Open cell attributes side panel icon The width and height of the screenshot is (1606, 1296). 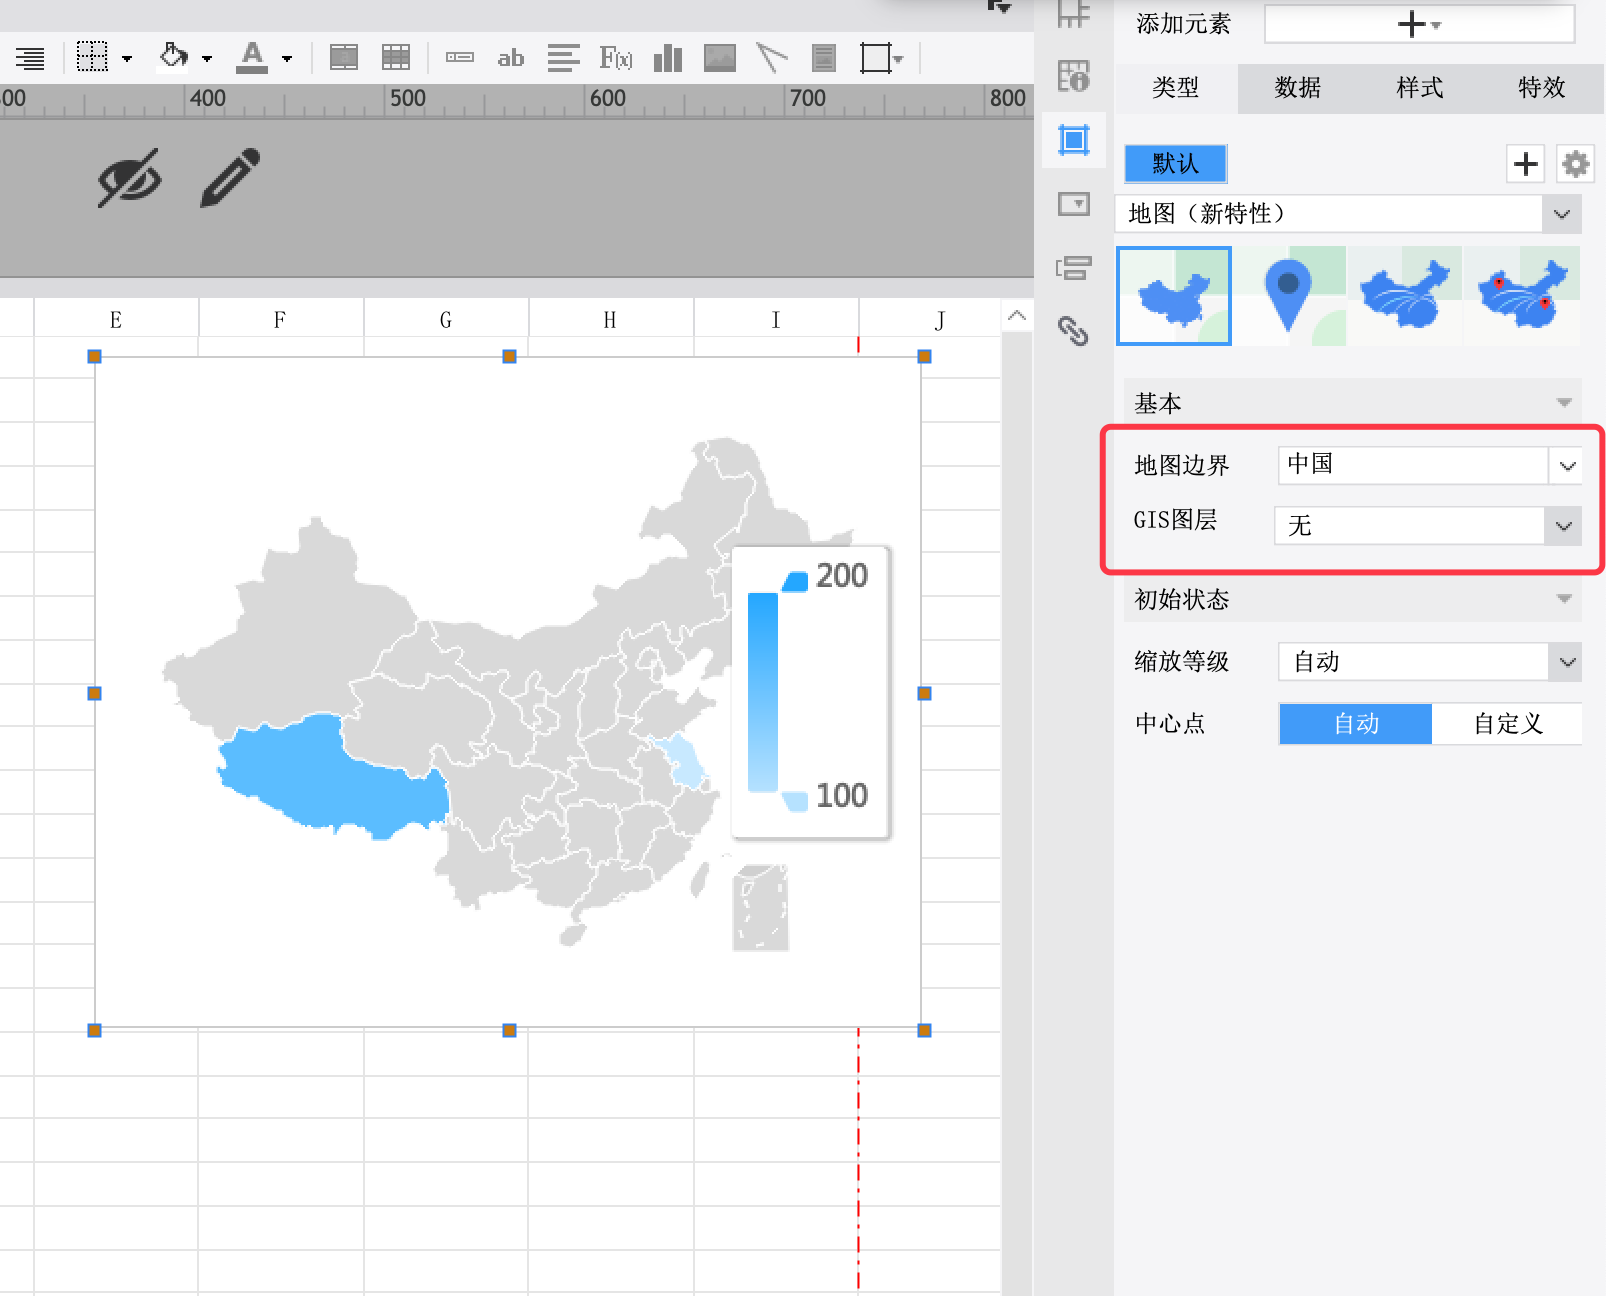pos(1074,76)
